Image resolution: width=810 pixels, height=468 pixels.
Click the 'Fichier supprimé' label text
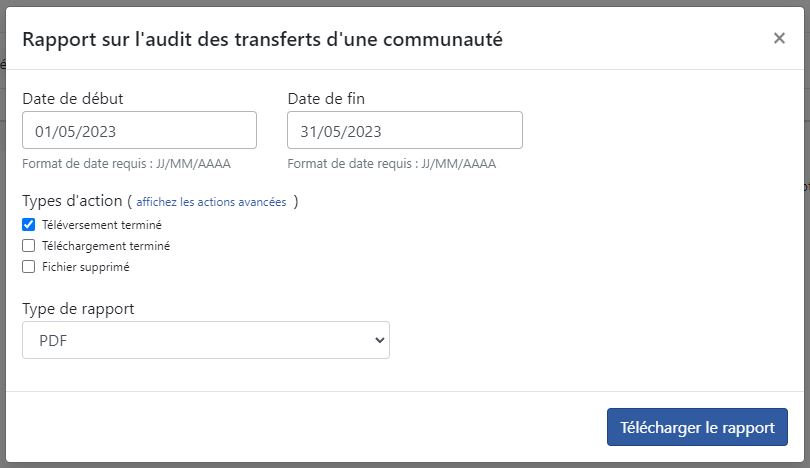click(x=86, y=267)
